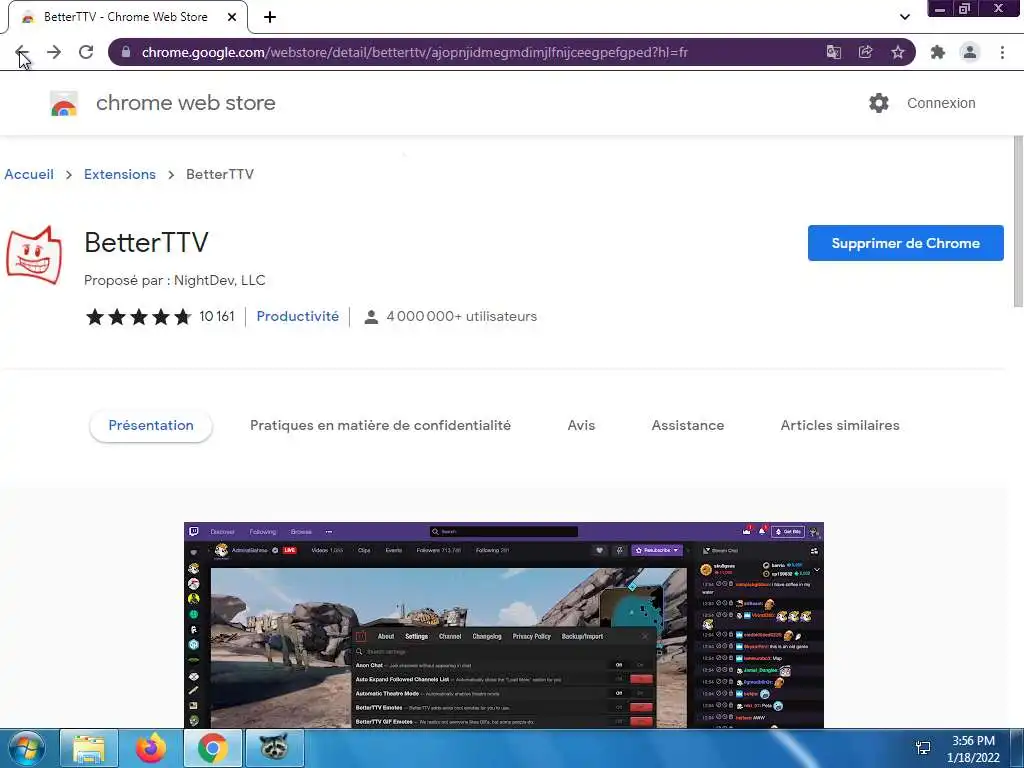Open the Assistance tab
This screenshot has height=768, width=1024.
(688, 425)
